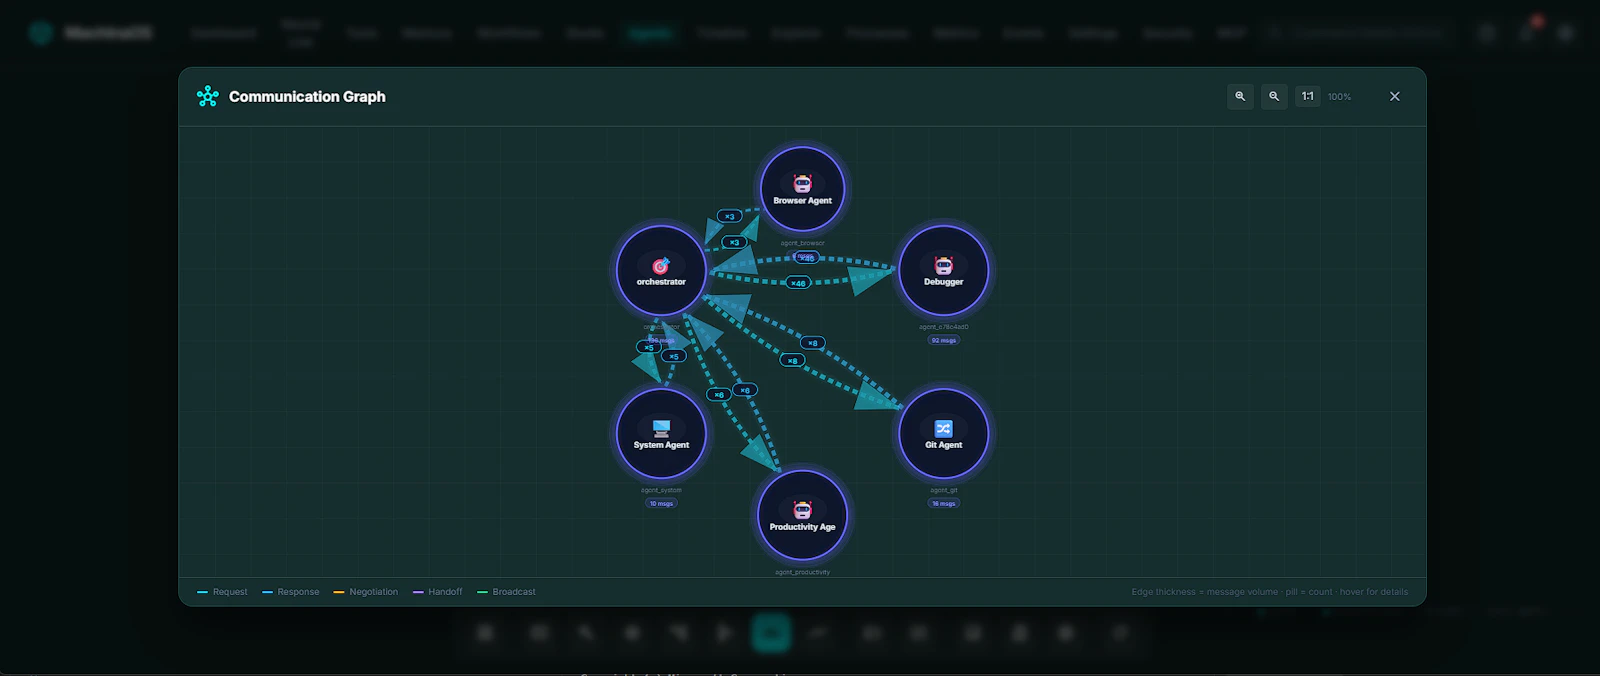Viewport: 1600px width, 676px height.
Task: Select the Productivity Agent node
Action: tap(802, 515)
